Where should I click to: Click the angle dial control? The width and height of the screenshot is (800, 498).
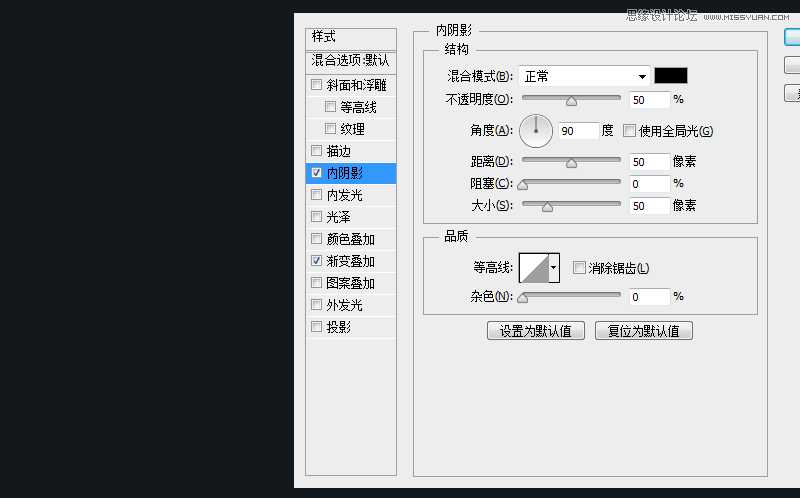[x=536, y=130]
